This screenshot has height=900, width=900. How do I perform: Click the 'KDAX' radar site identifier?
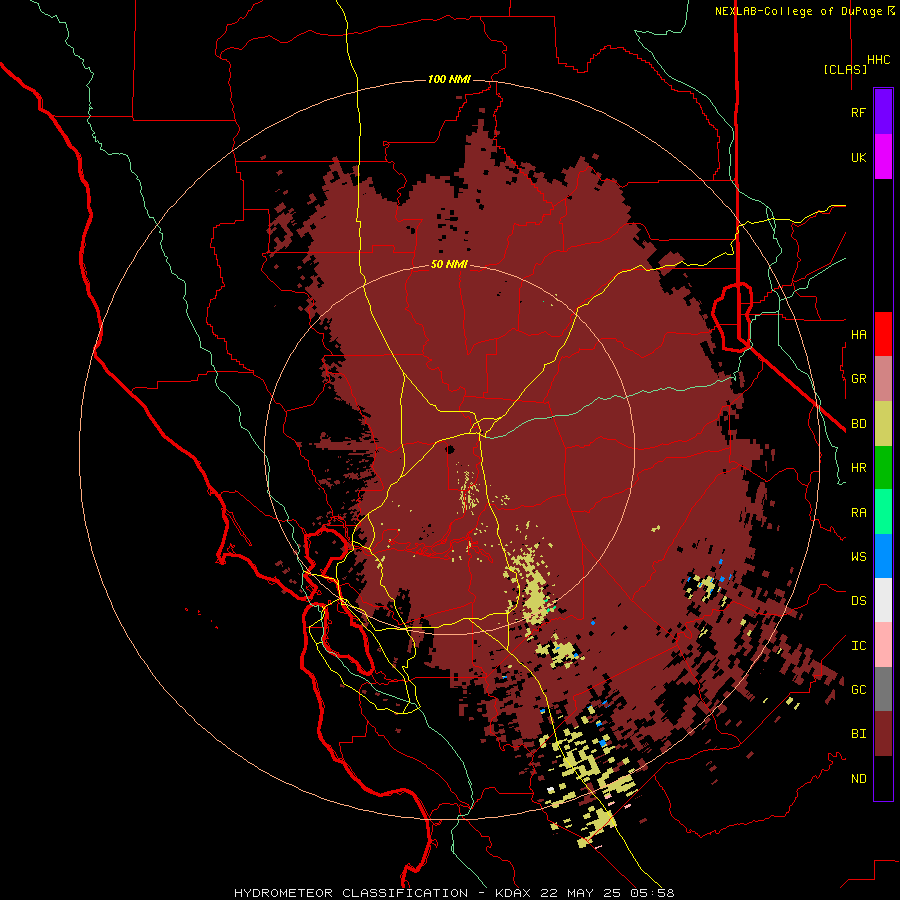513,893
